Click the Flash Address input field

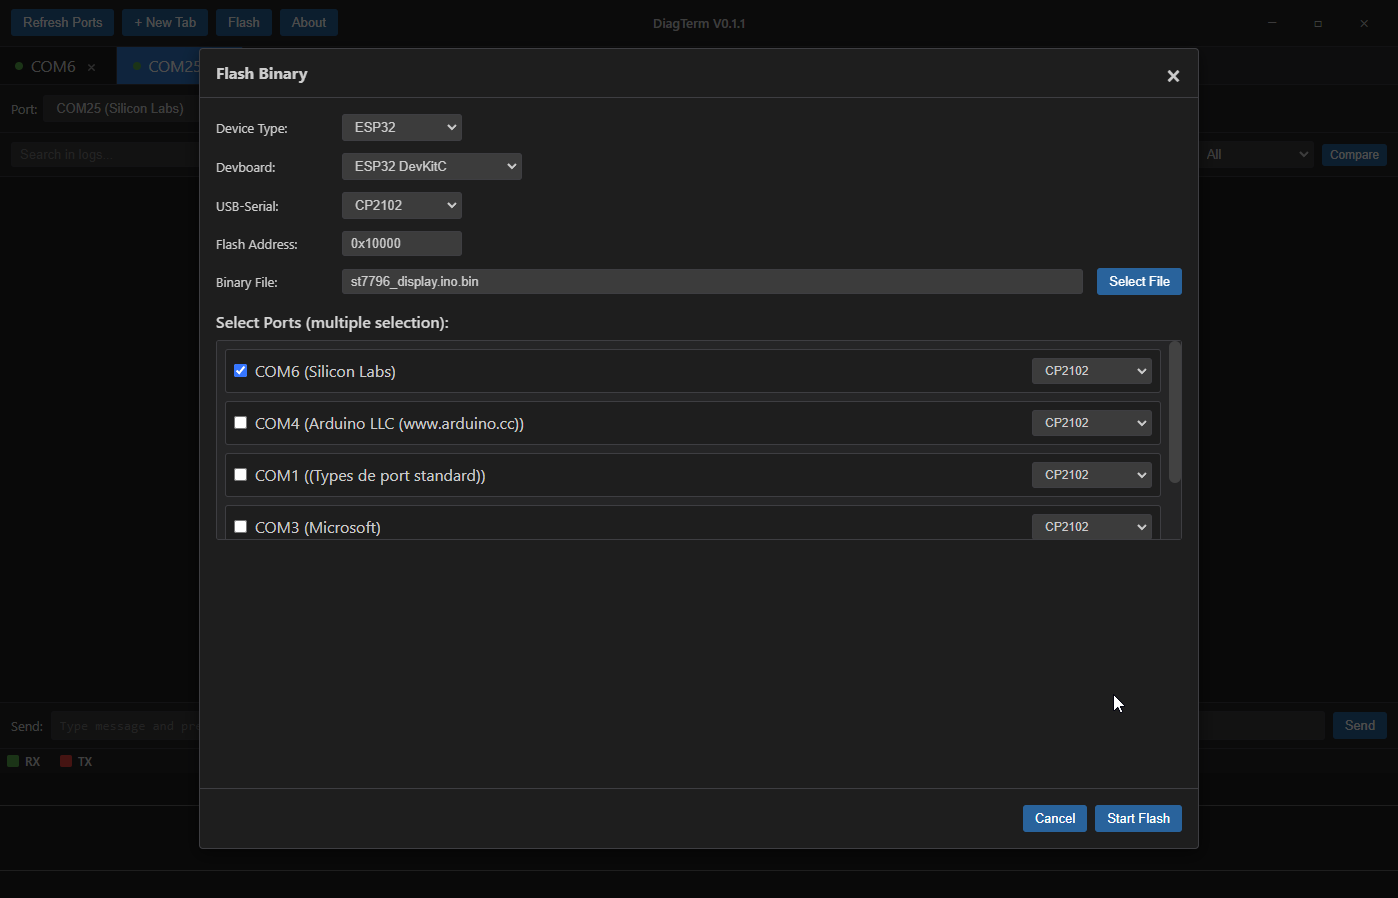coord(401,243)
